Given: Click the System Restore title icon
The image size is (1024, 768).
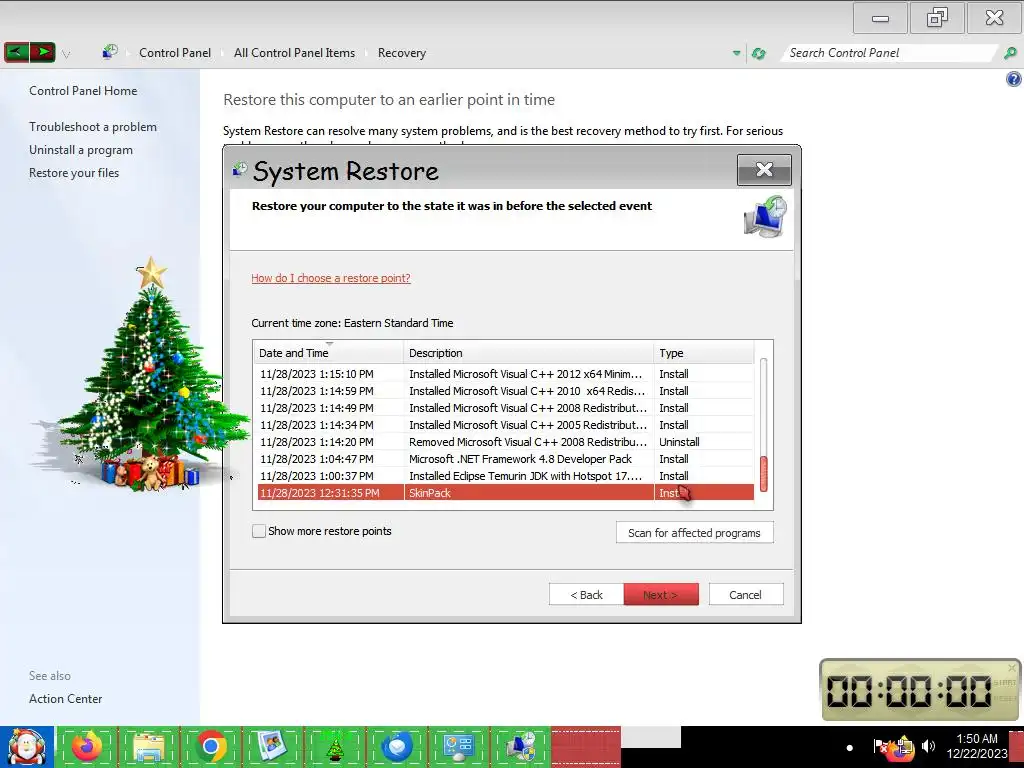Looking at the screenshot, I should pyautogui.click(x=240, y=170).
